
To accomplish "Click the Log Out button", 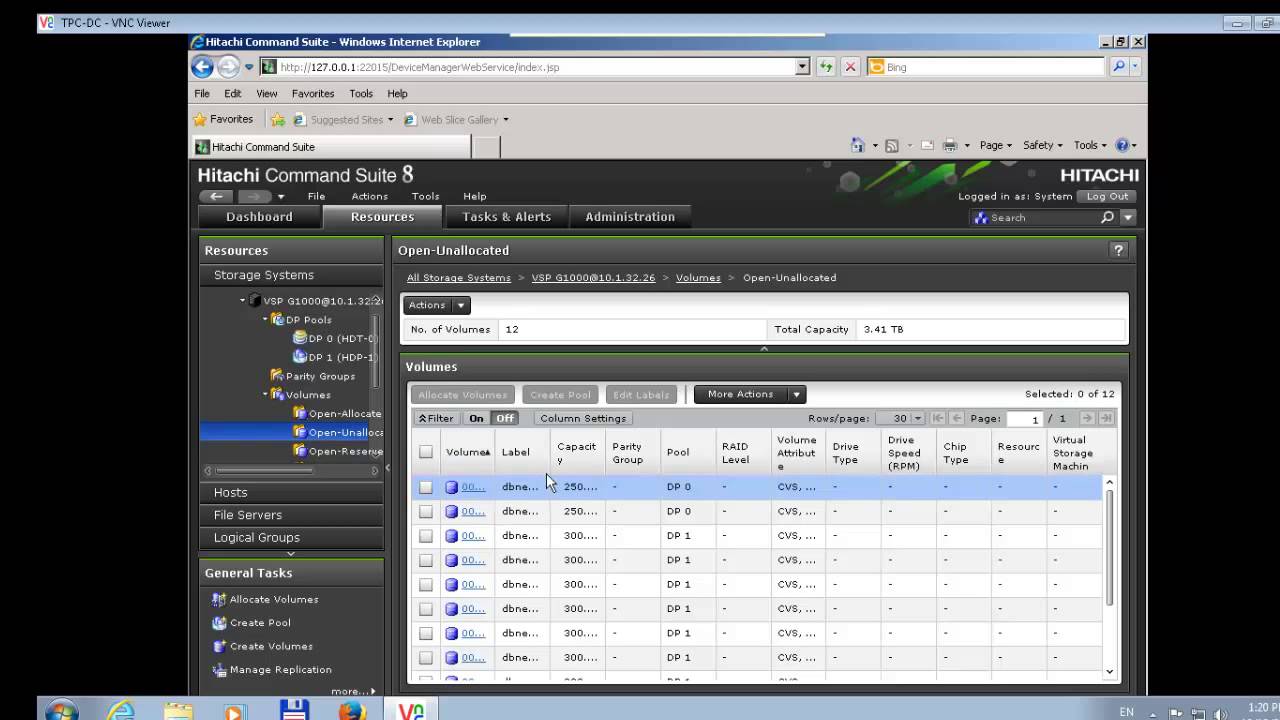I will (x=1107, y=196).
